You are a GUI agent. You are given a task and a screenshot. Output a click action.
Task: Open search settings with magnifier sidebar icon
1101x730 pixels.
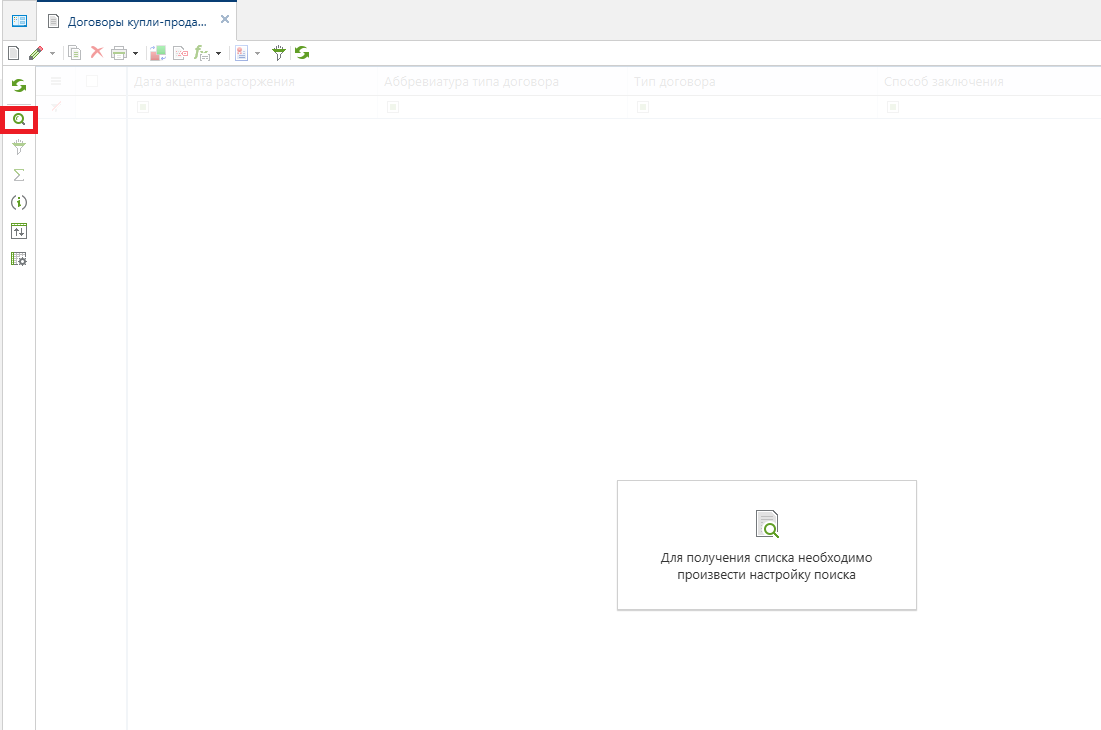click(x=19, y=119)
